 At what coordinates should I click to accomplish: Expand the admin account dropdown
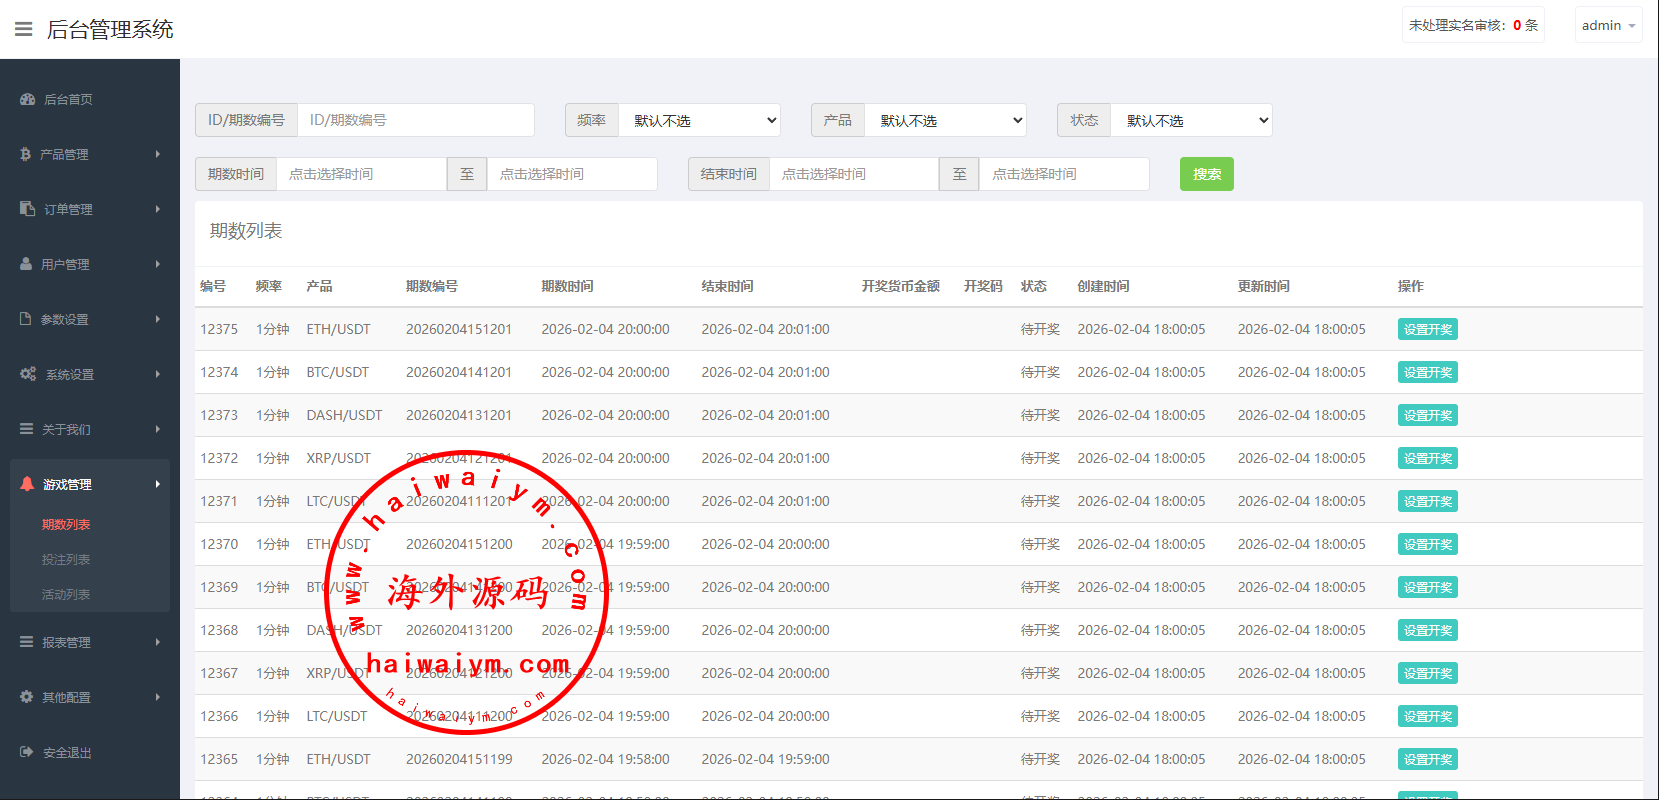1608,26
